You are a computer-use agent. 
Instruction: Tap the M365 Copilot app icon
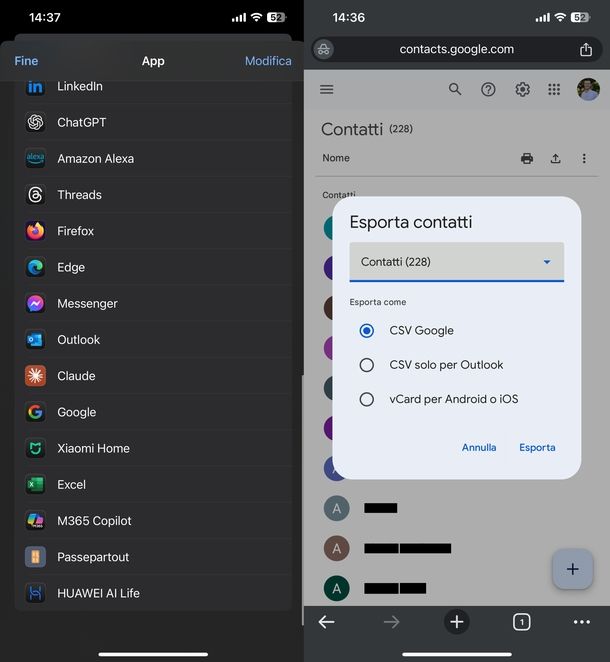[35, 521]
